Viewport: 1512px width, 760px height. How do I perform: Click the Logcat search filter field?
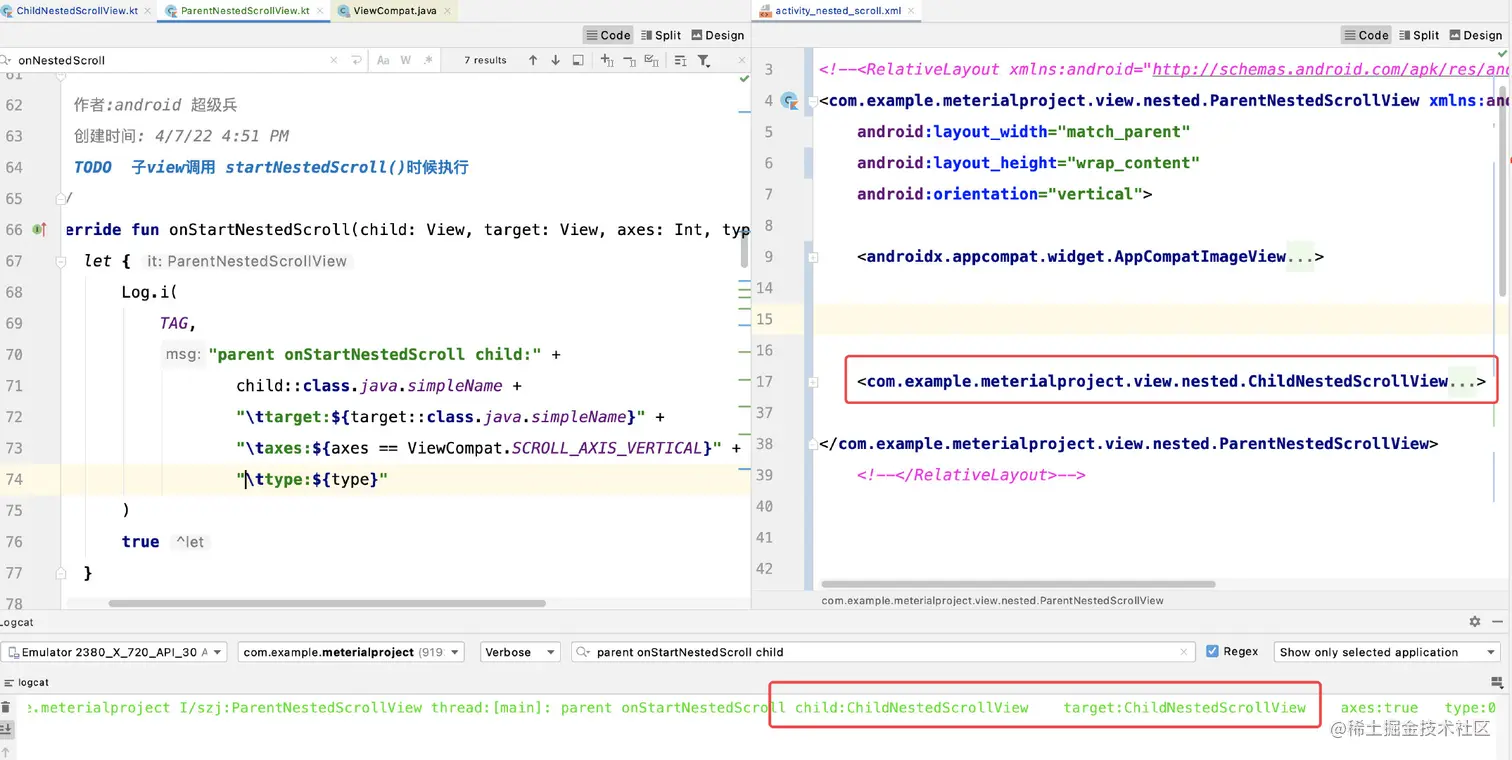pos(884,652)
